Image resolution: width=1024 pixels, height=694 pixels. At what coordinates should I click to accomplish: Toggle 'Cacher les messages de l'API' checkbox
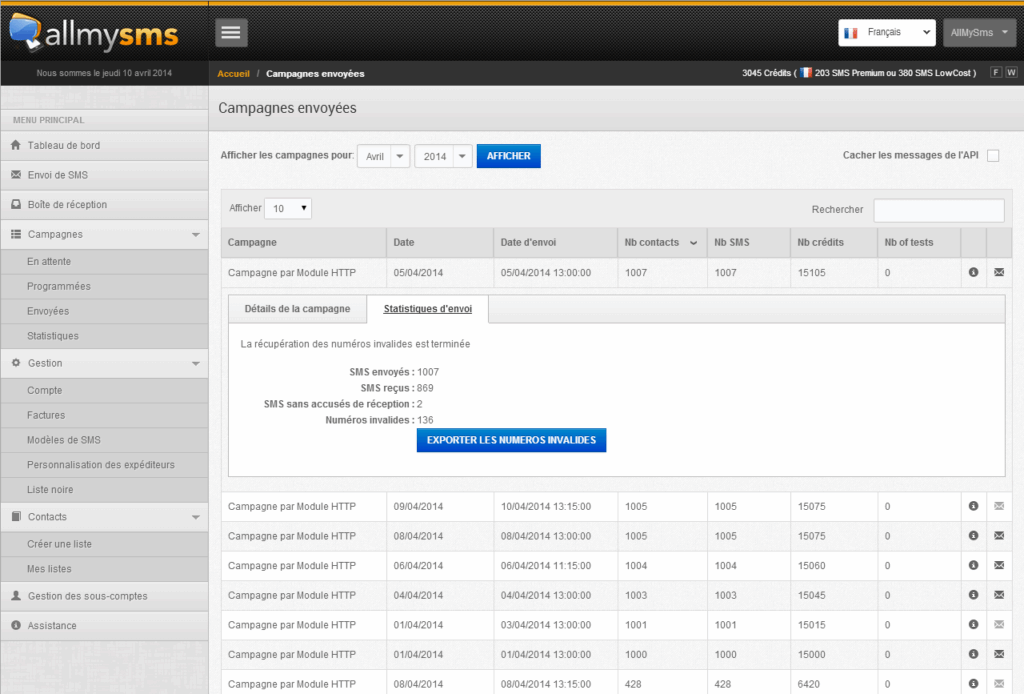click(993, 155)
